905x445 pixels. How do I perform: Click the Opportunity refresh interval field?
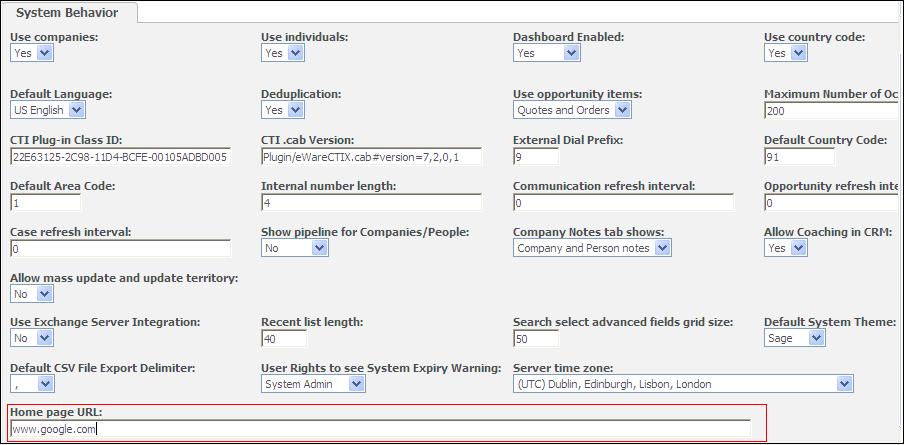pyautogui.click(x=831, y=203)
